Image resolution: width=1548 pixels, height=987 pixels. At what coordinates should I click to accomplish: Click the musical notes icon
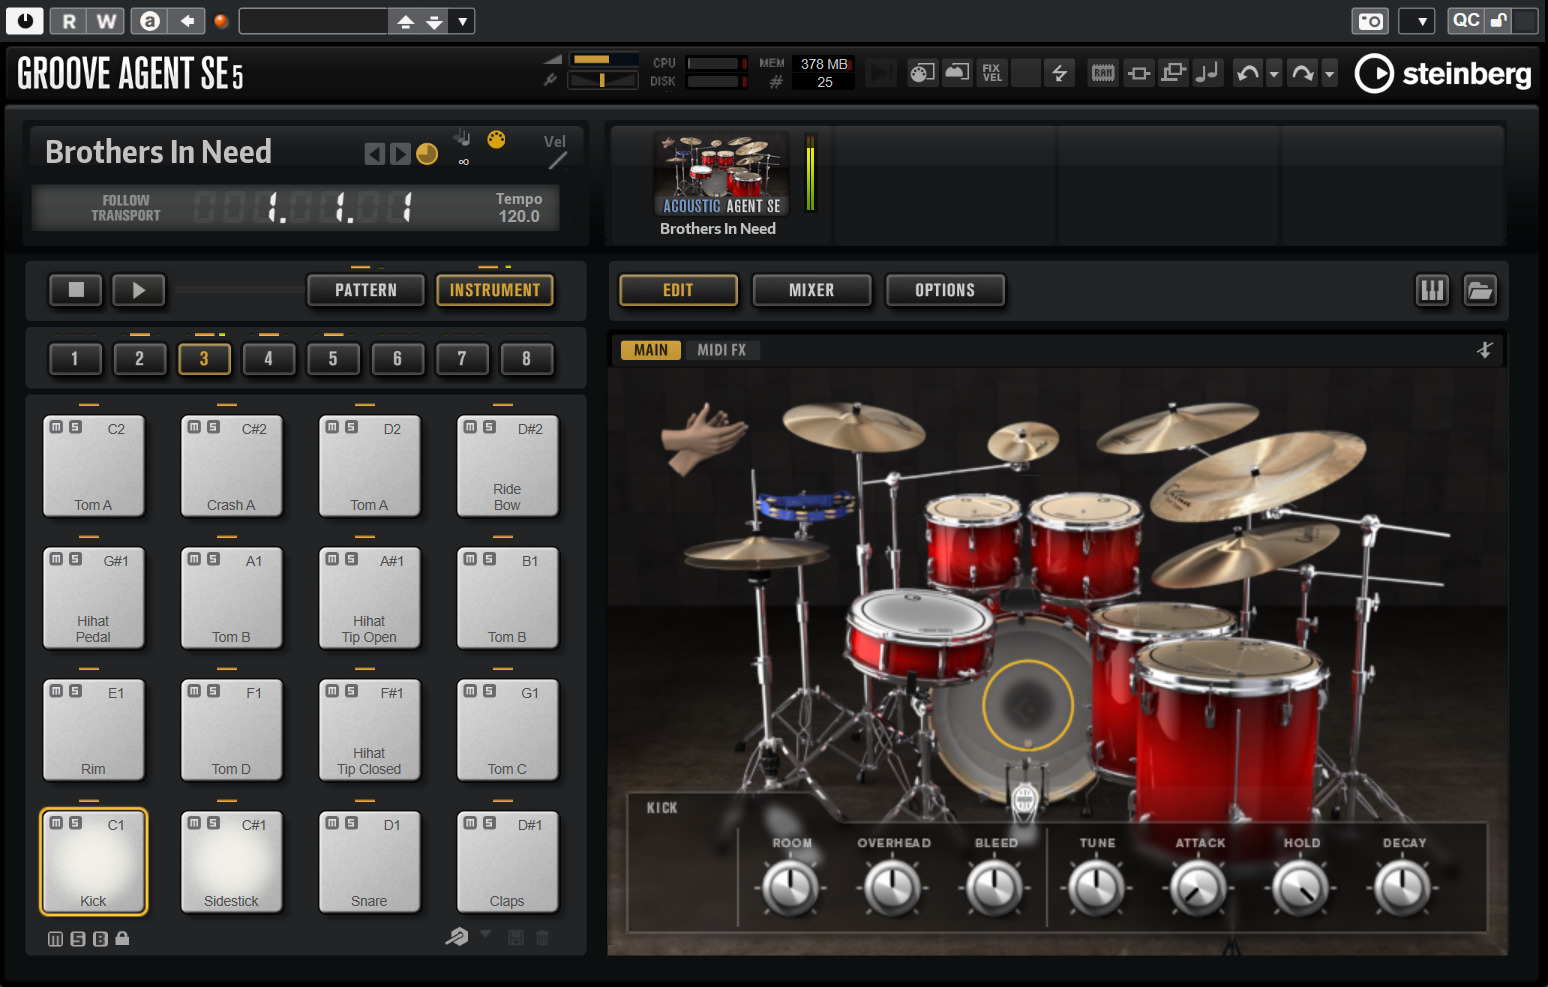click(x=1208, y=73)
